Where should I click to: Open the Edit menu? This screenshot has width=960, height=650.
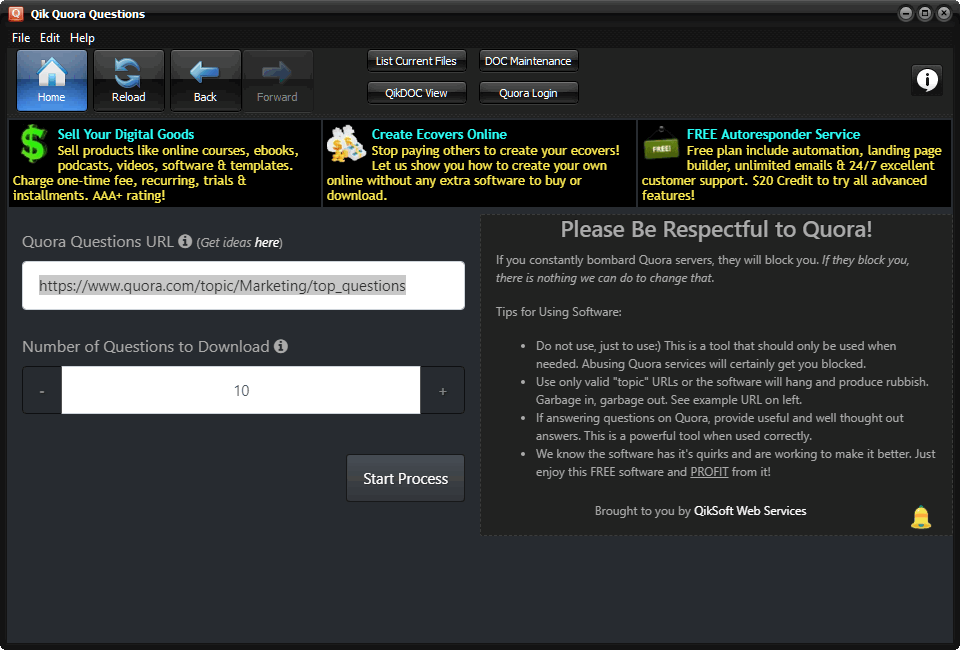[x=50, y=38]
